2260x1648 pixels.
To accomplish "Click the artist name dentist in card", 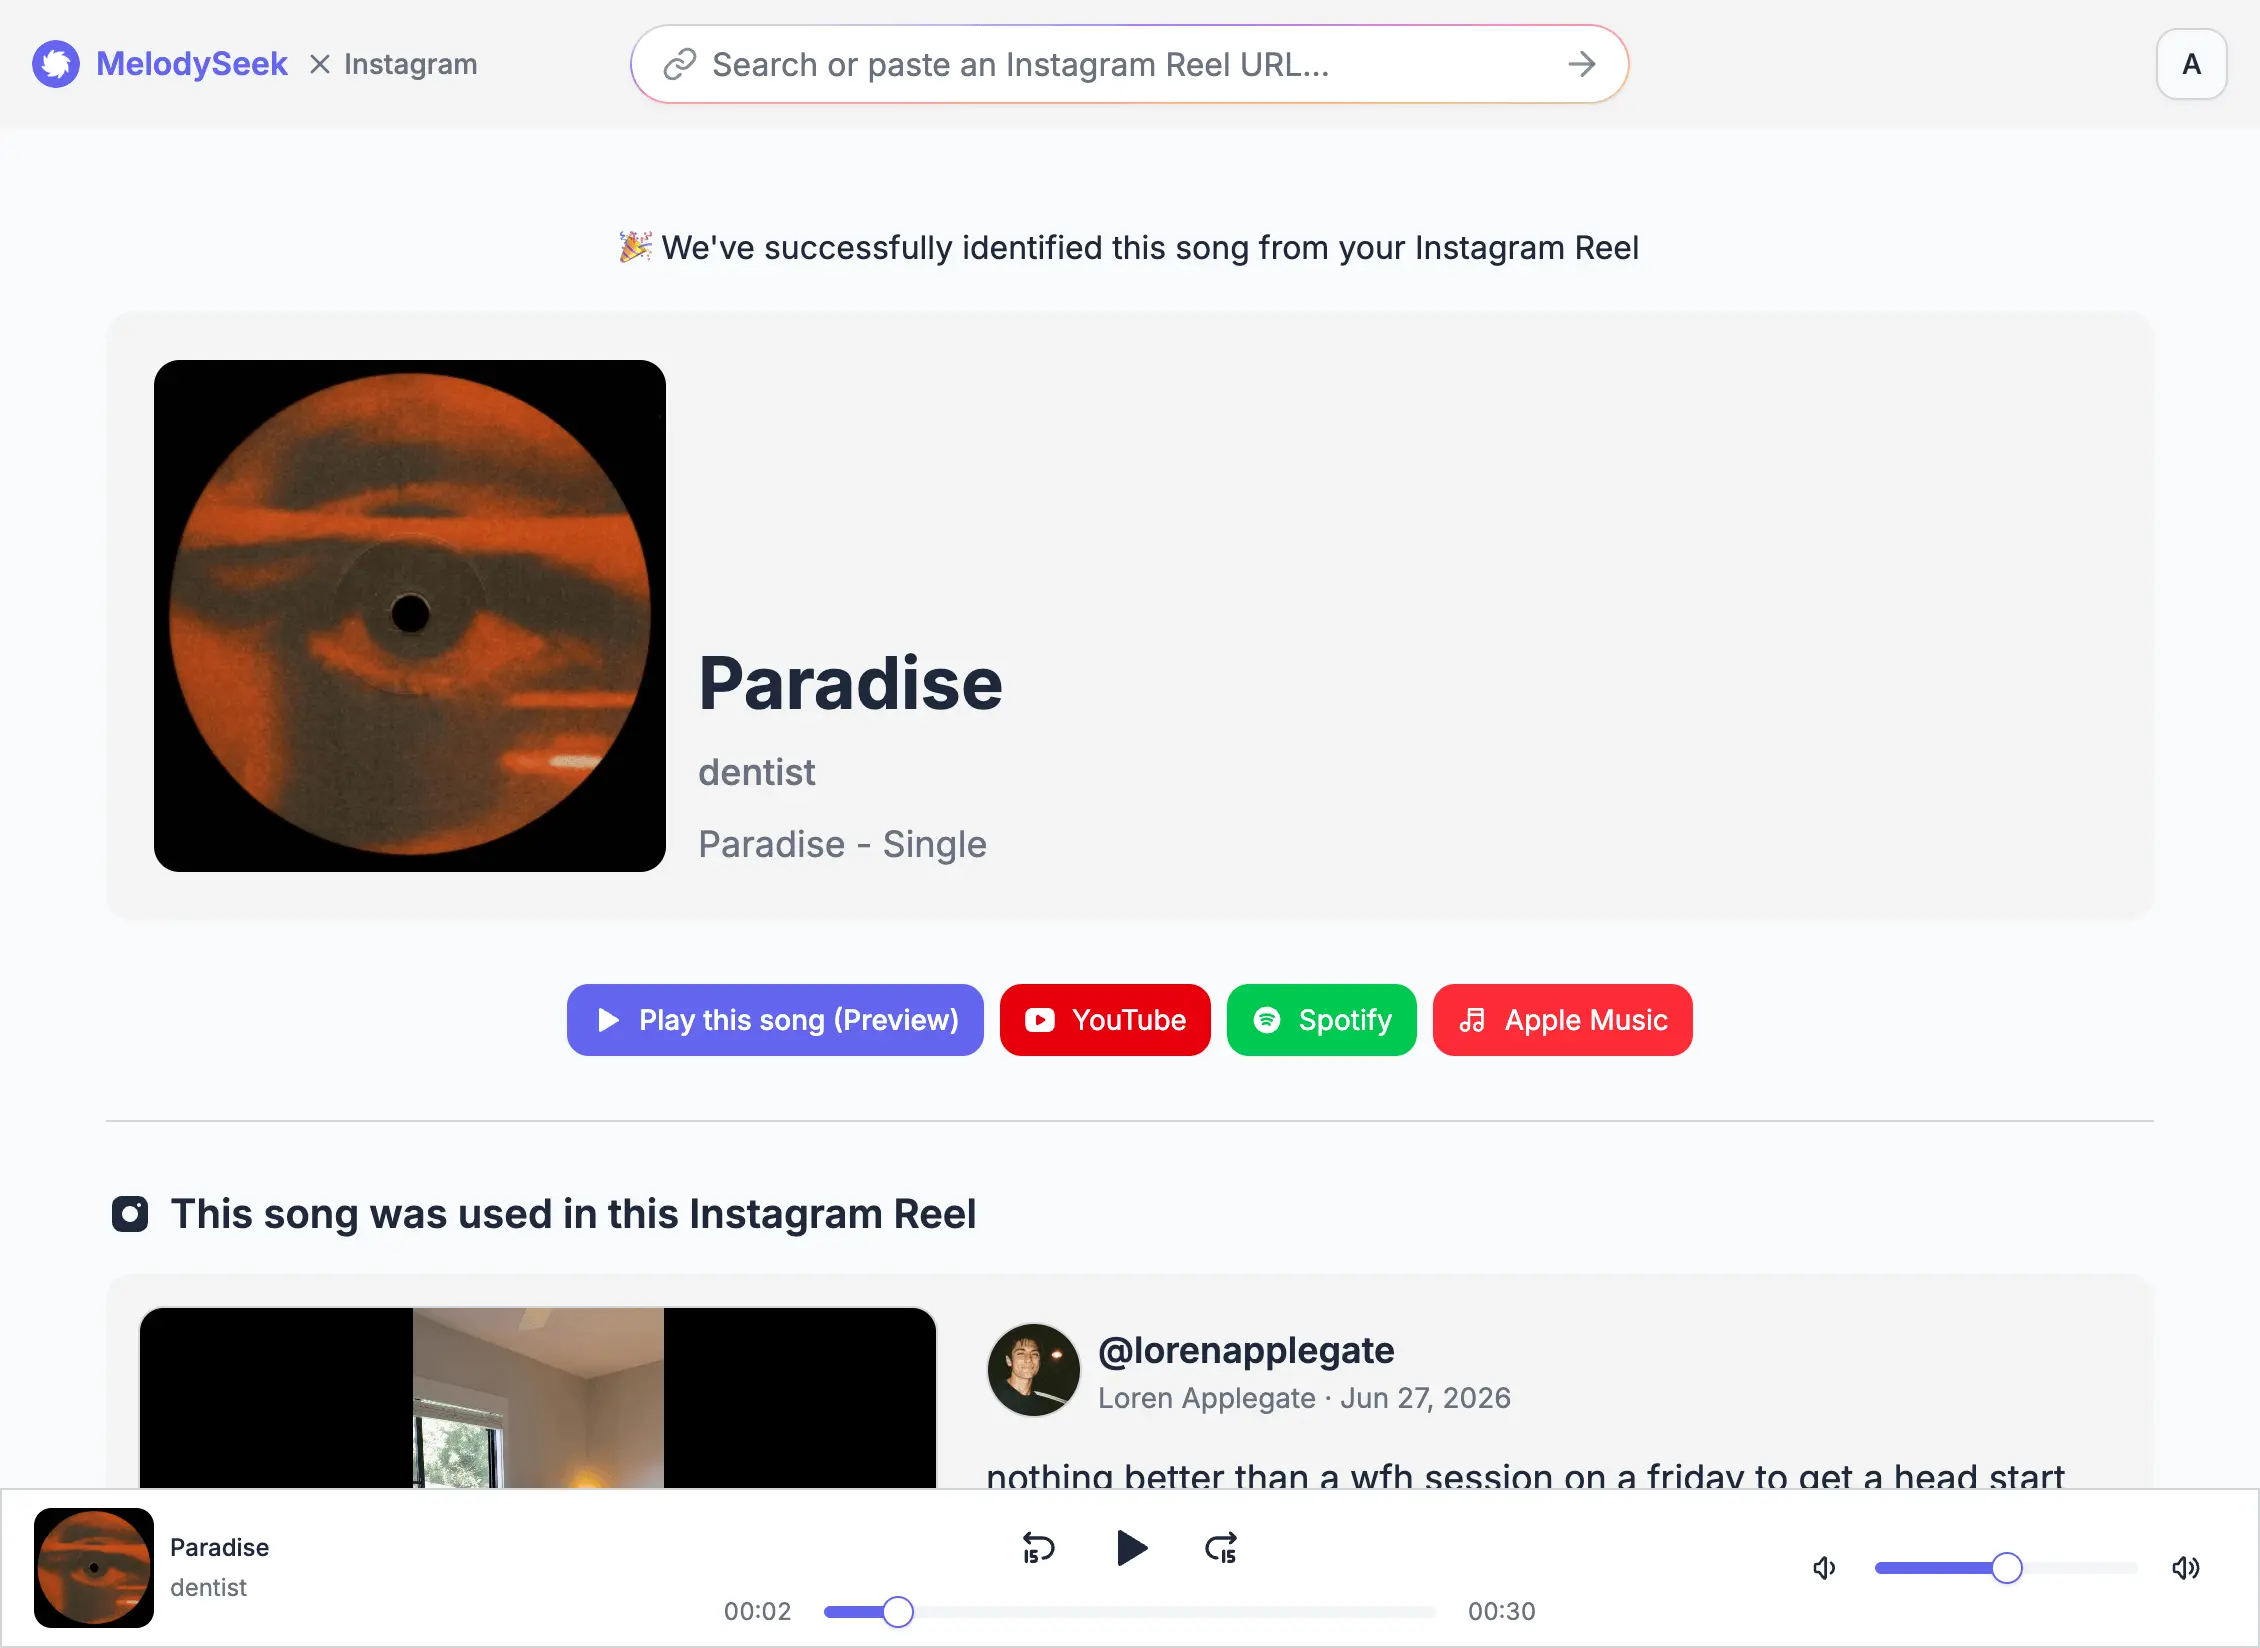I will (756, 772).
